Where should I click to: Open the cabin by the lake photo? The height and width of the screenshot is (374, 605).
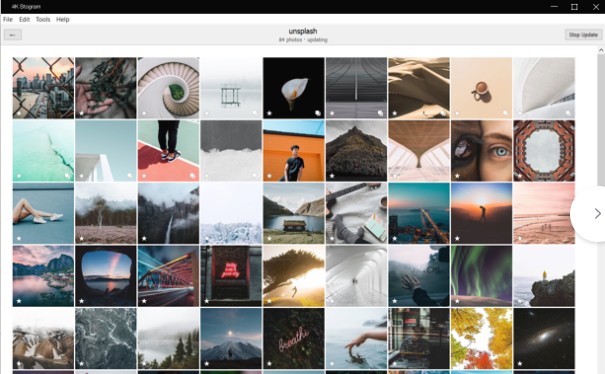click(294, 213)
